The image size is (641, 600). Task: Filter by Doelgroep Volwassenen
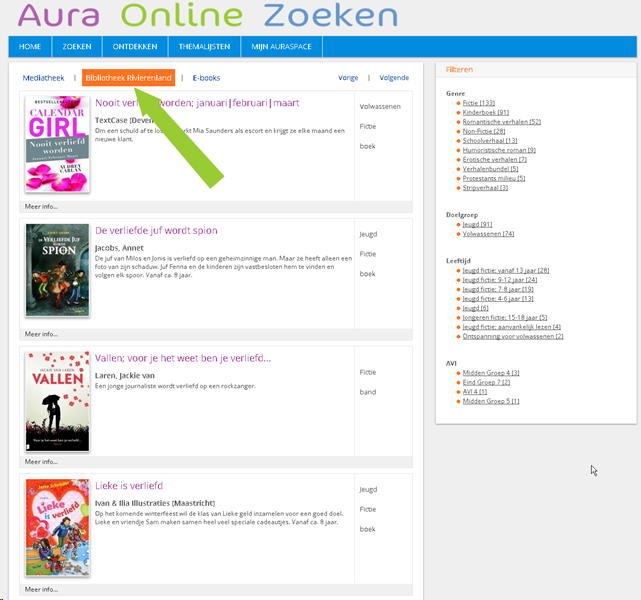pos(488,234)
